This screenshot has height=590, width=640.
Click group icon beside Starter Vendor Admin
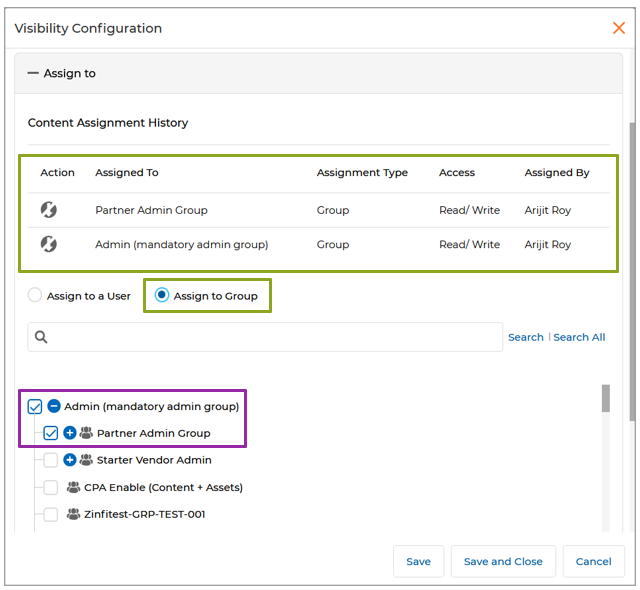point(86,460)
